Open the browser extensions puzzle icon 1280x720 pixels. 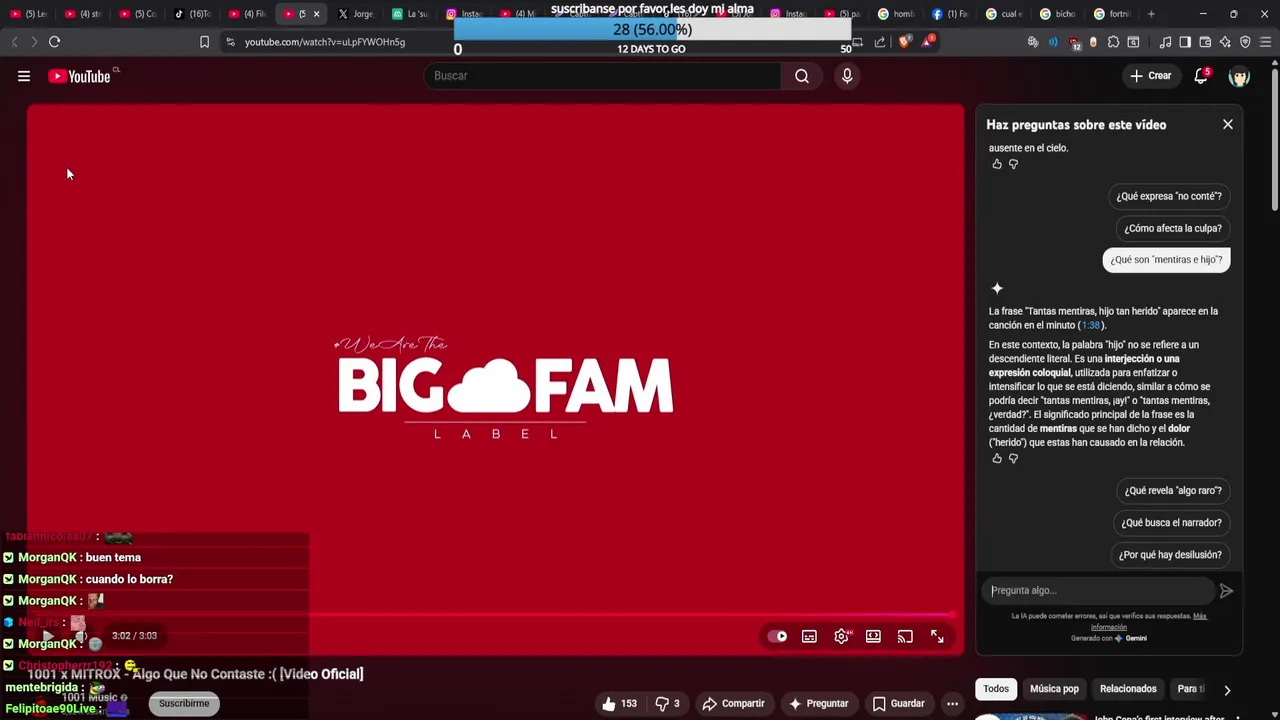click(1113, 42)
